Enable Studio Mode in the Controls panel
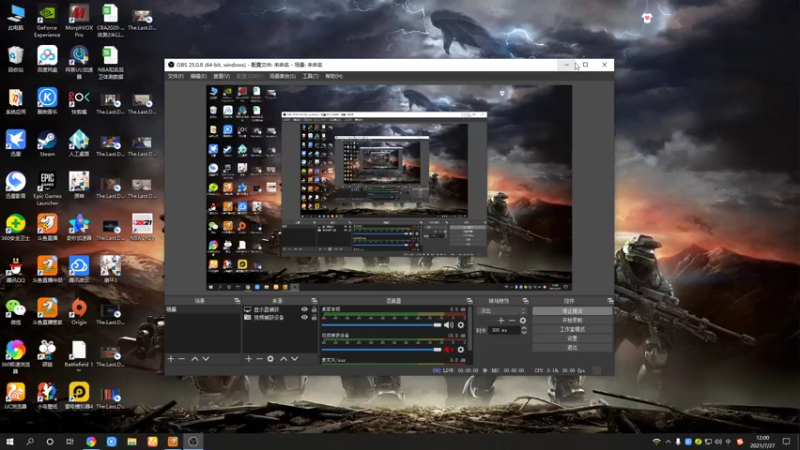 (572, 329)
